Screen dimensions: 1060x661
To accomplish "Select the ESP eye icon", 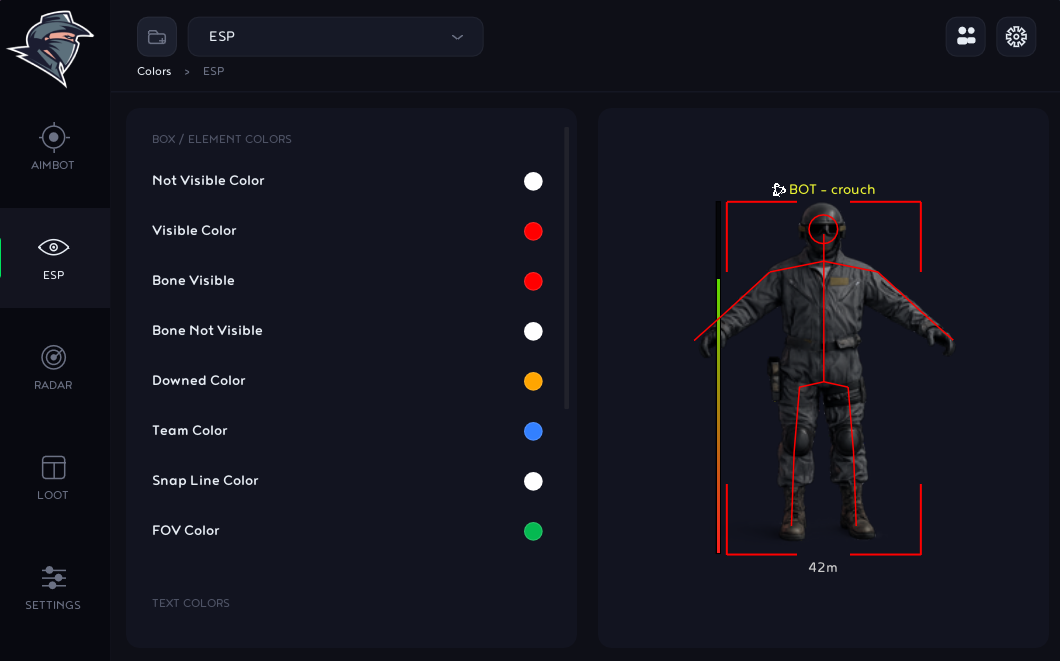I will (x=53, y=247).
